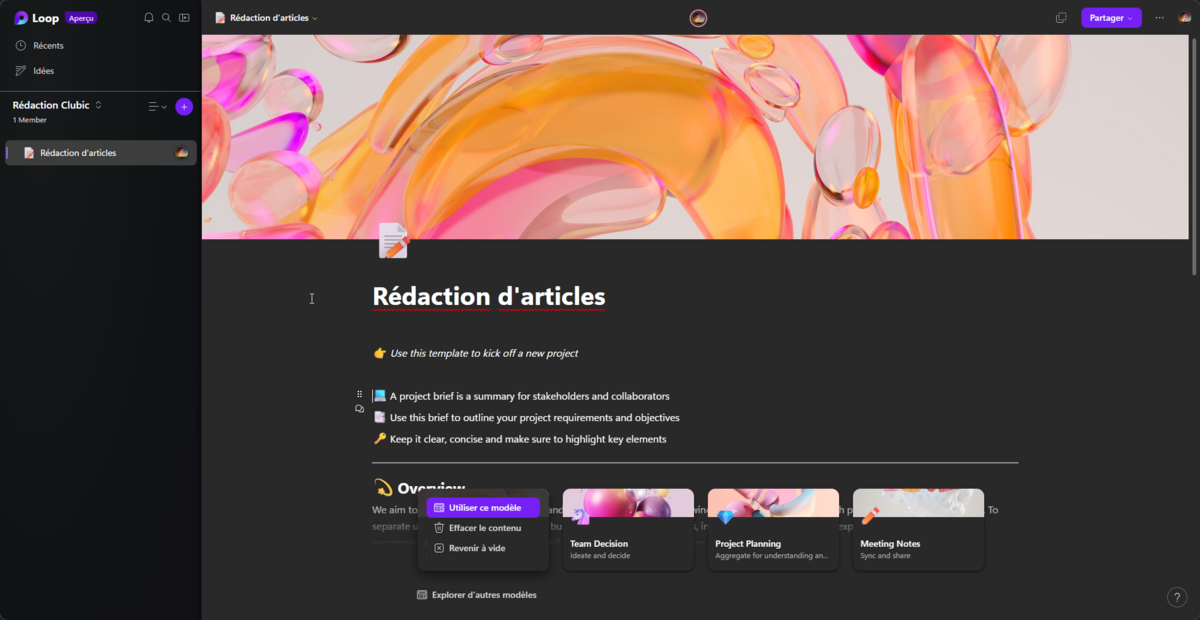Select the Meeting Notes template card
This screenshot has height=620, width=1200.
918,529
